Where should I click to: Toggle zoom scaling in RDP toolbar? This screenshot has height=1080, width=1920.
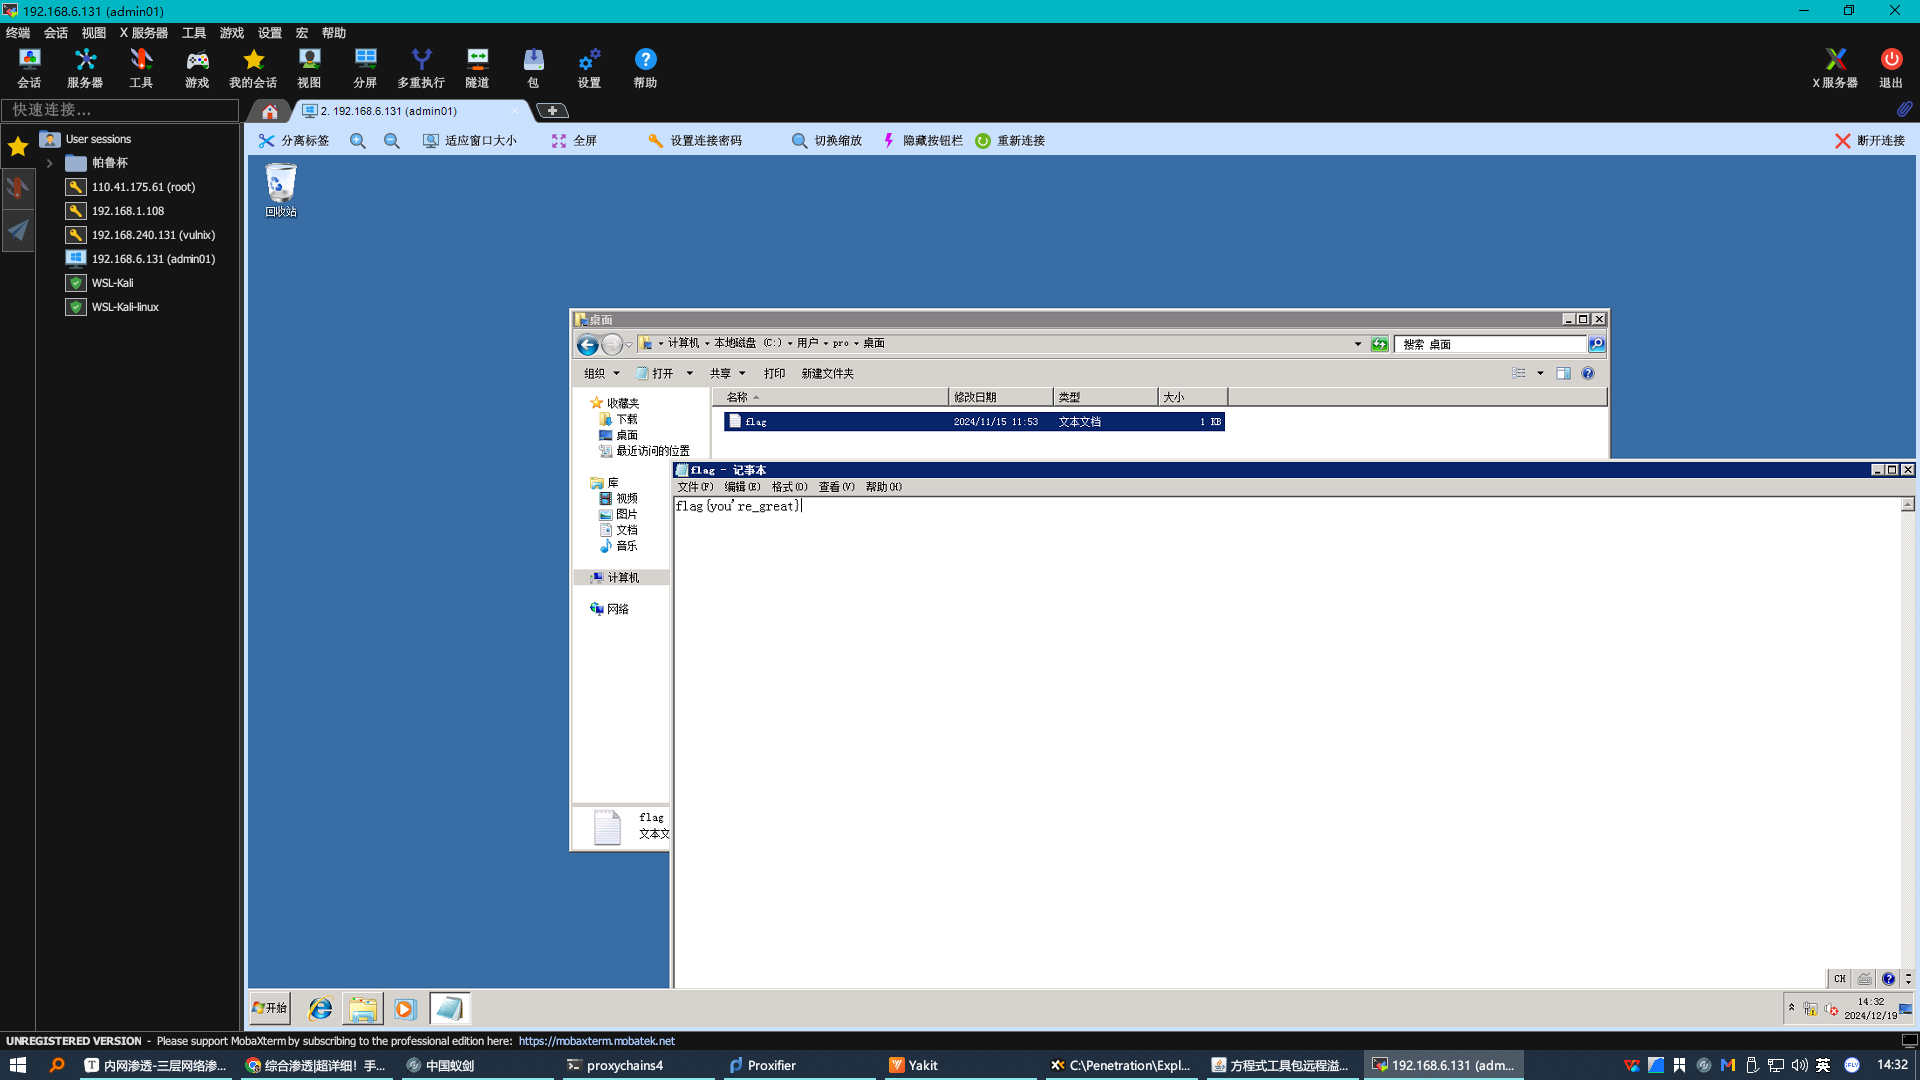pos(827,141)
